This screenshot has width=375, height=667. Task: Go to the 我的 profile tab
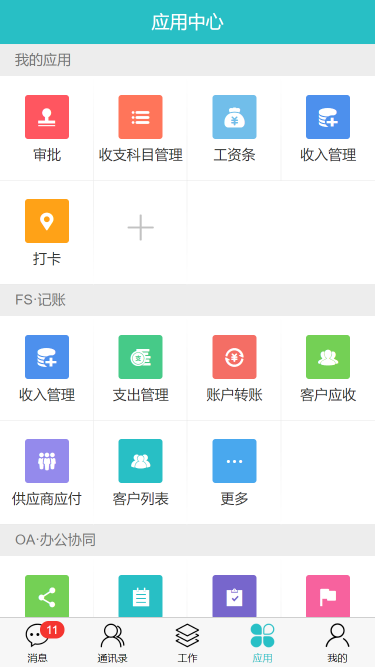(x=338, y=642)
